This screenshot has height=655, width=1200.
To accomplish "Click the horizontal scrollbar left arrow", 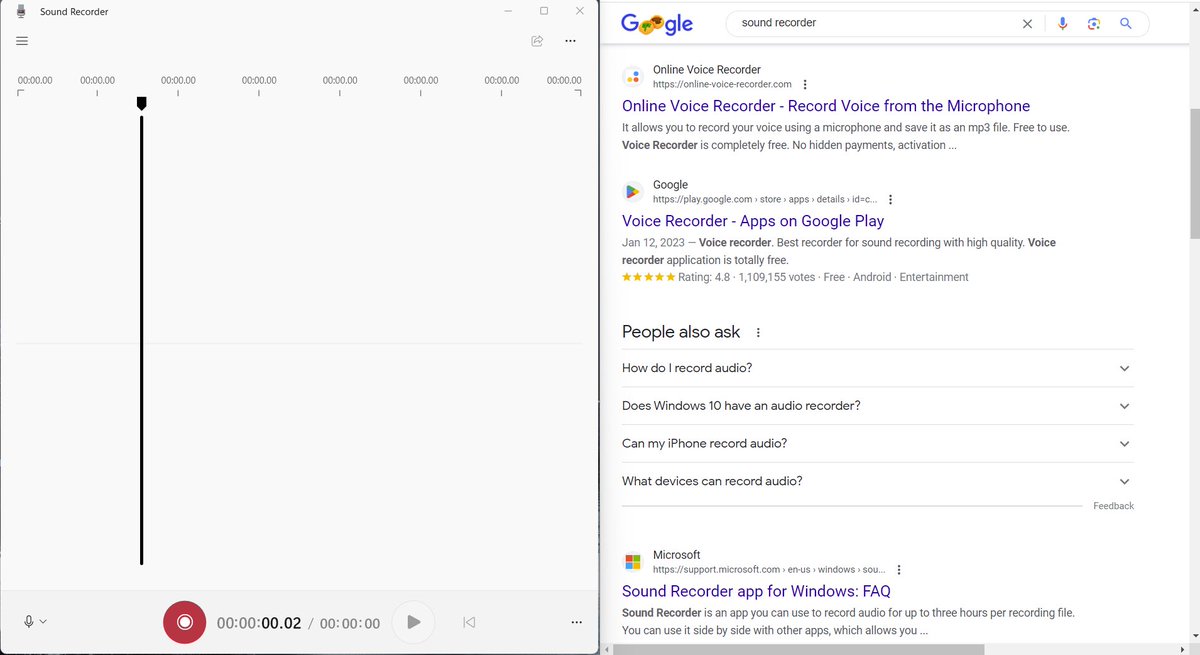I will pyautogui.click(x=606, y=649).
